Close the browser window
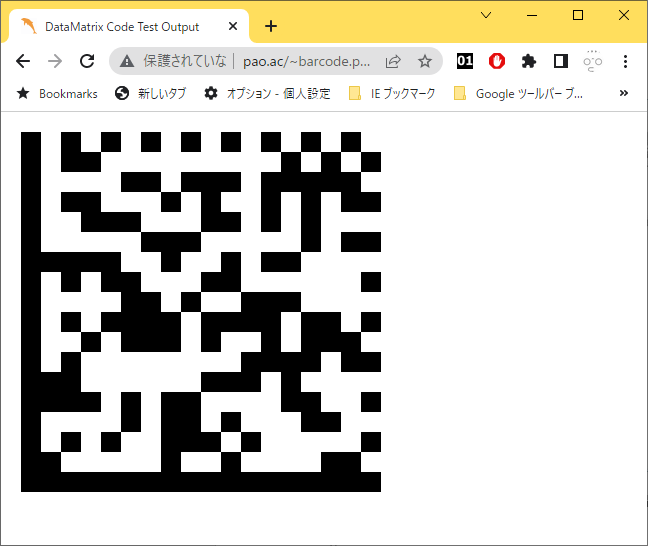Screen dimensions: 648x546 click(x=624, y=15)
